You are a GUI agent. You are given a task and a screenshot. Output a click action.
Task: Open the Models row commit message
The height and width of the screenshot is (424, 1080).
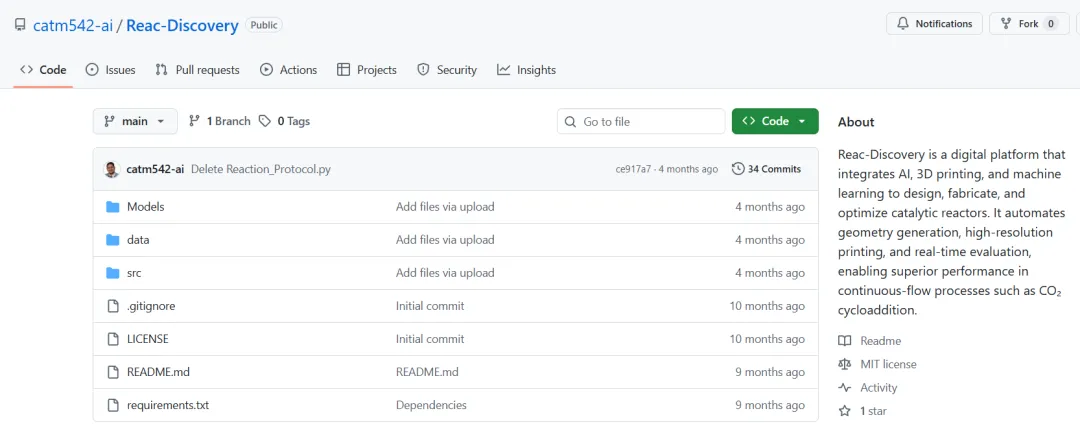445,207
